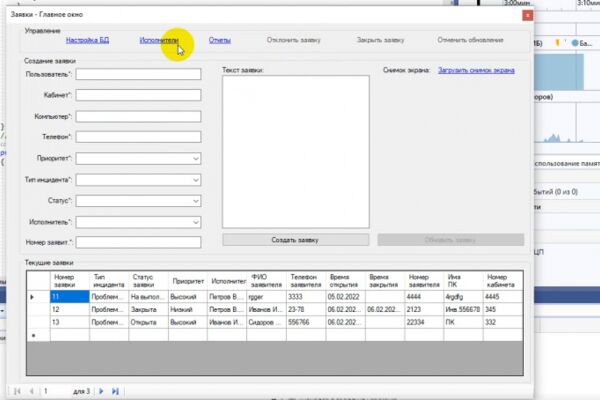Screen dimensions: 600x400
Task: Click the phone cell '23-78'
Action: point(306,309)
